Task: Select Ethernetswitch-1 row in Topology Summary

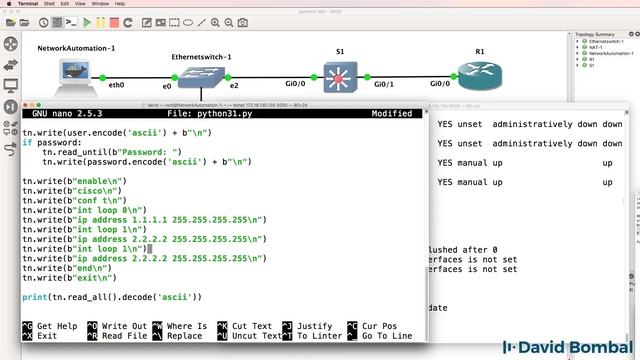Action: (606, 42)
